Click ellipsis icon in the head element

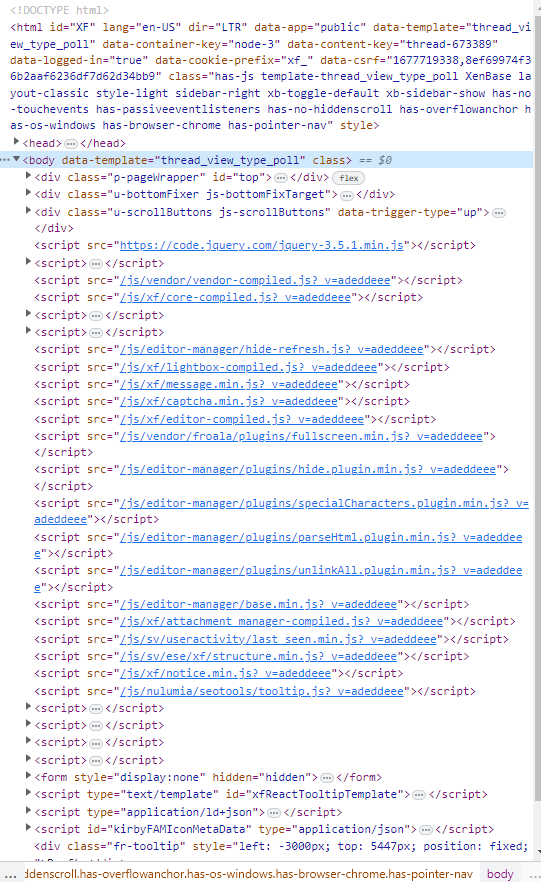pyautogui.click(x=71, y=143)
